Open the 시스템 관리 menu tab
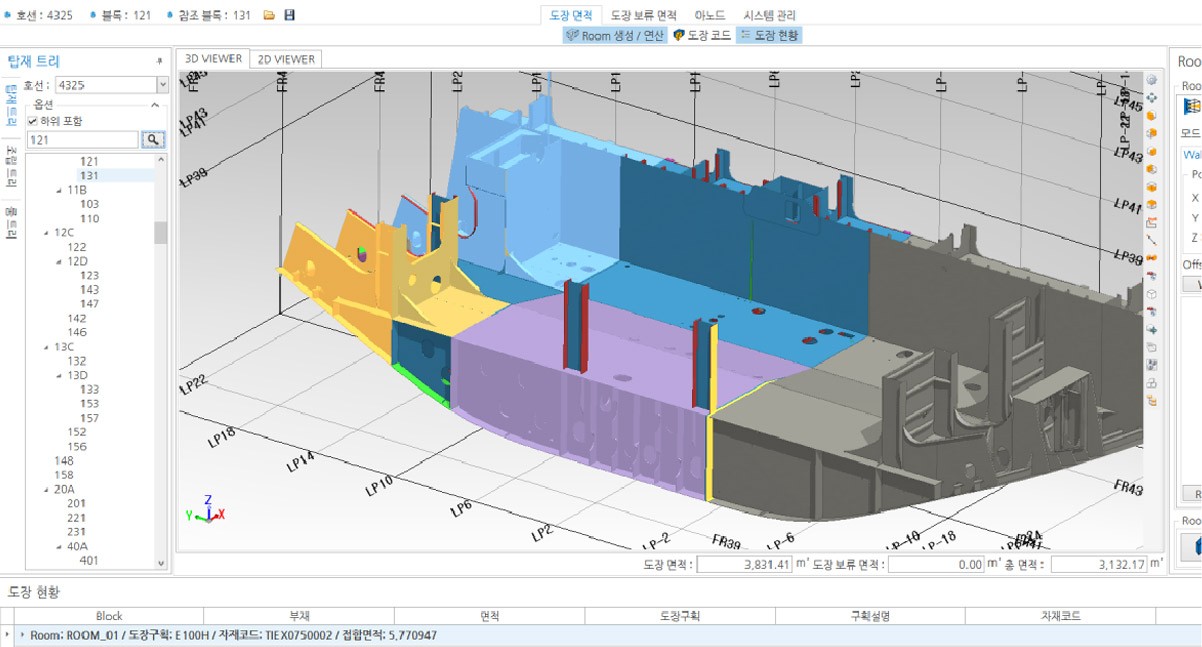This screenshot has height=647, width=1202. click(x=770, y=15)
